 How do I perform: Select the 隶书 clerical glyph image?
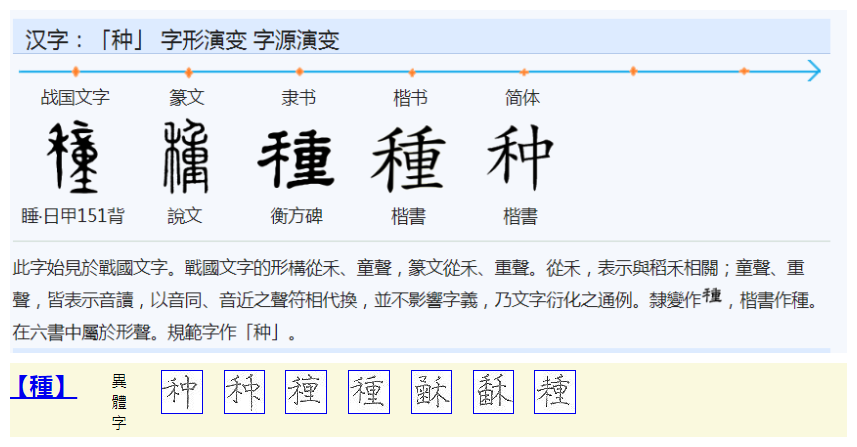pos(296,158)
